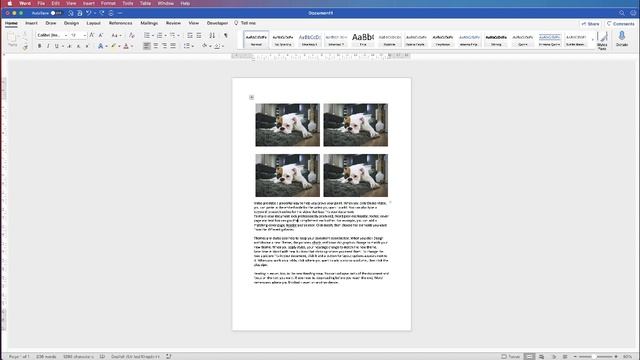This screenshot has height=360, width=640.
Task: Center the text alignment
Action: [156, 46]
